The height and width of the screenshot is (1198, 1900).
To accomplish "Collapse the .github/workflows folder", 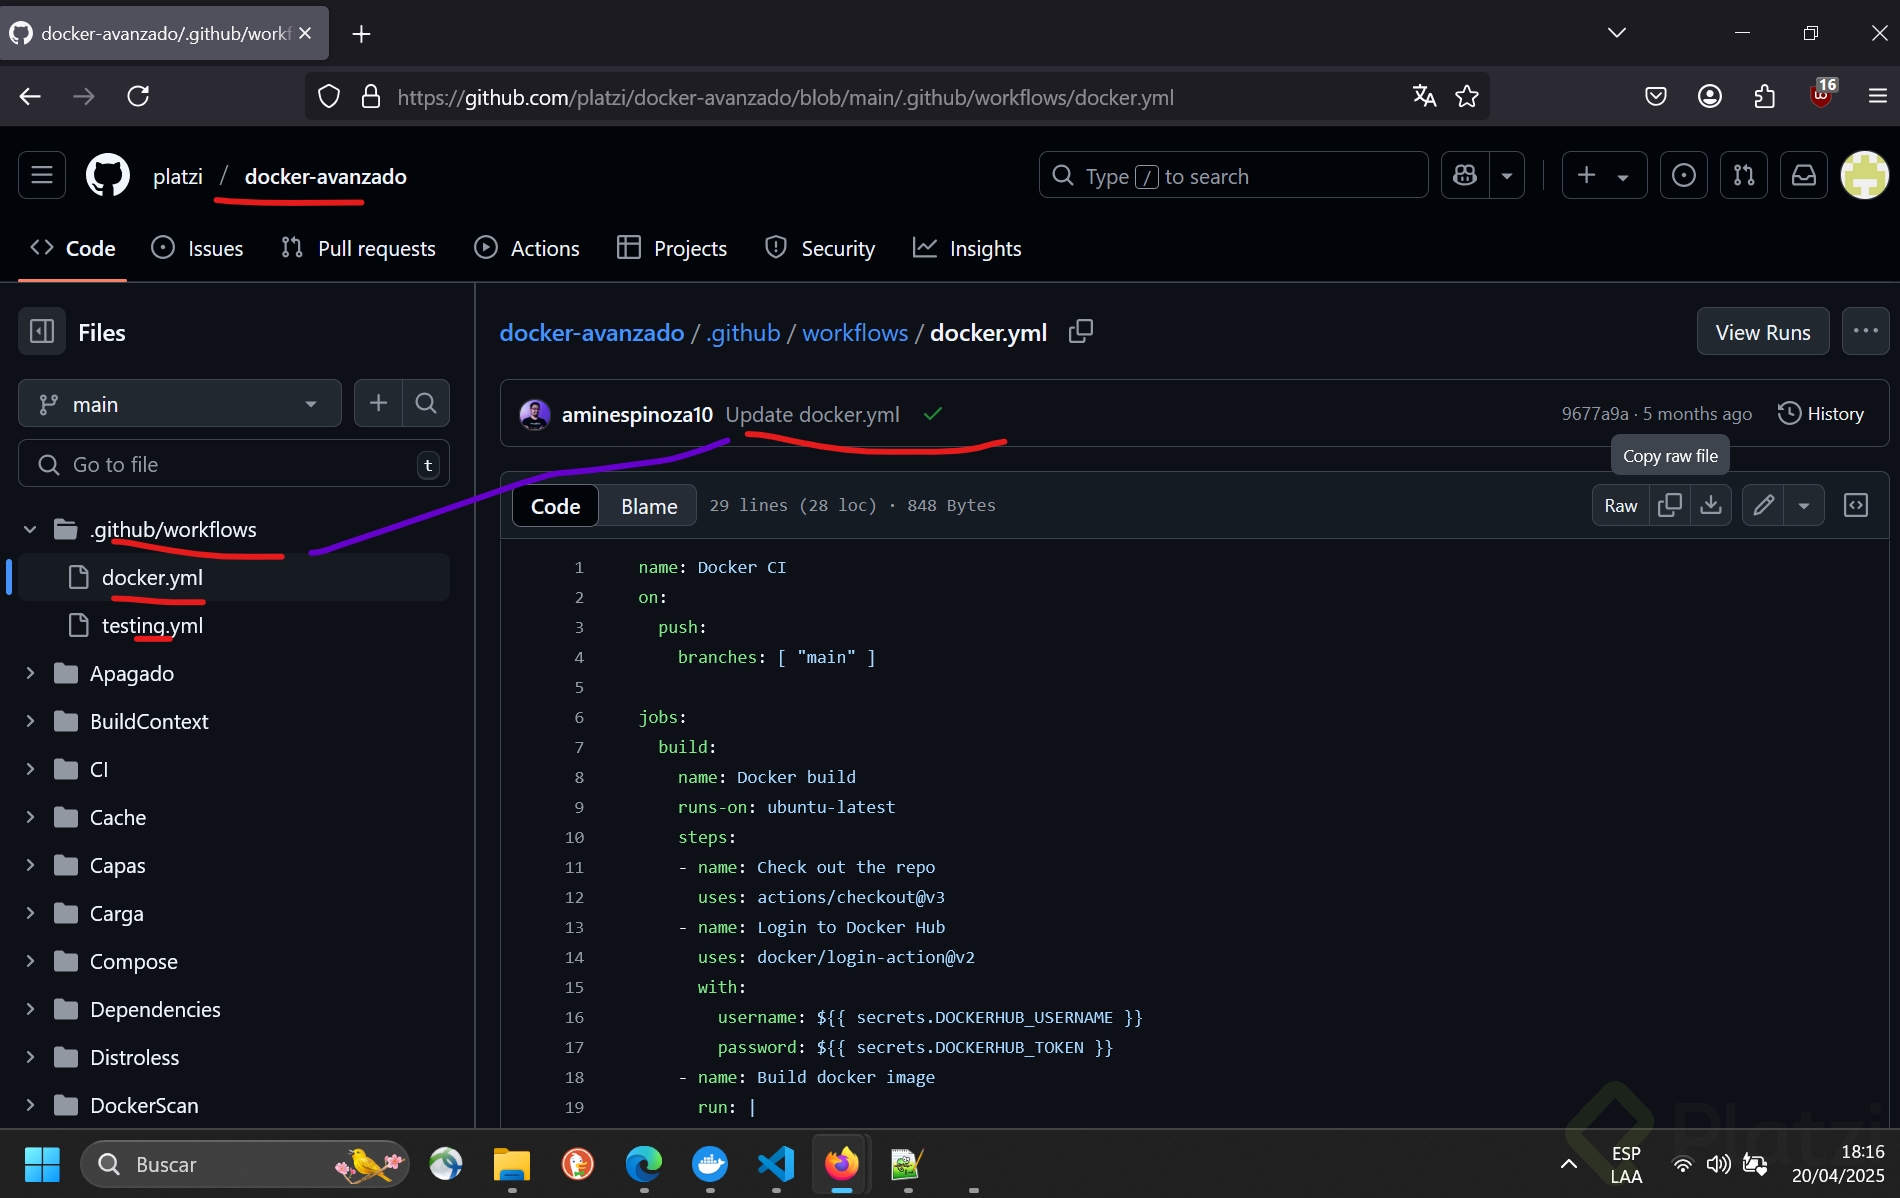I will 30,529.
